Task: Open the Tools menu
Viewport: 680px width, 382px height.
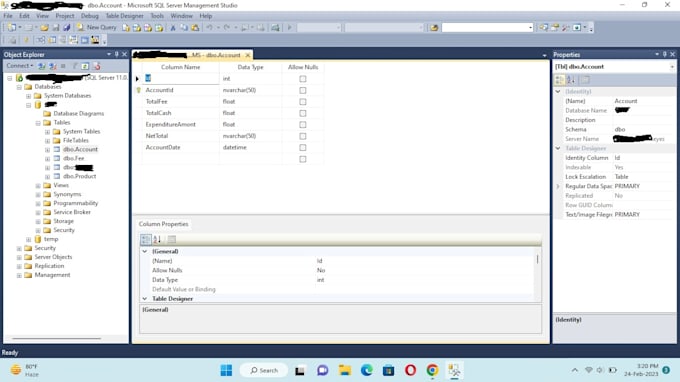Action: [157, 16]
